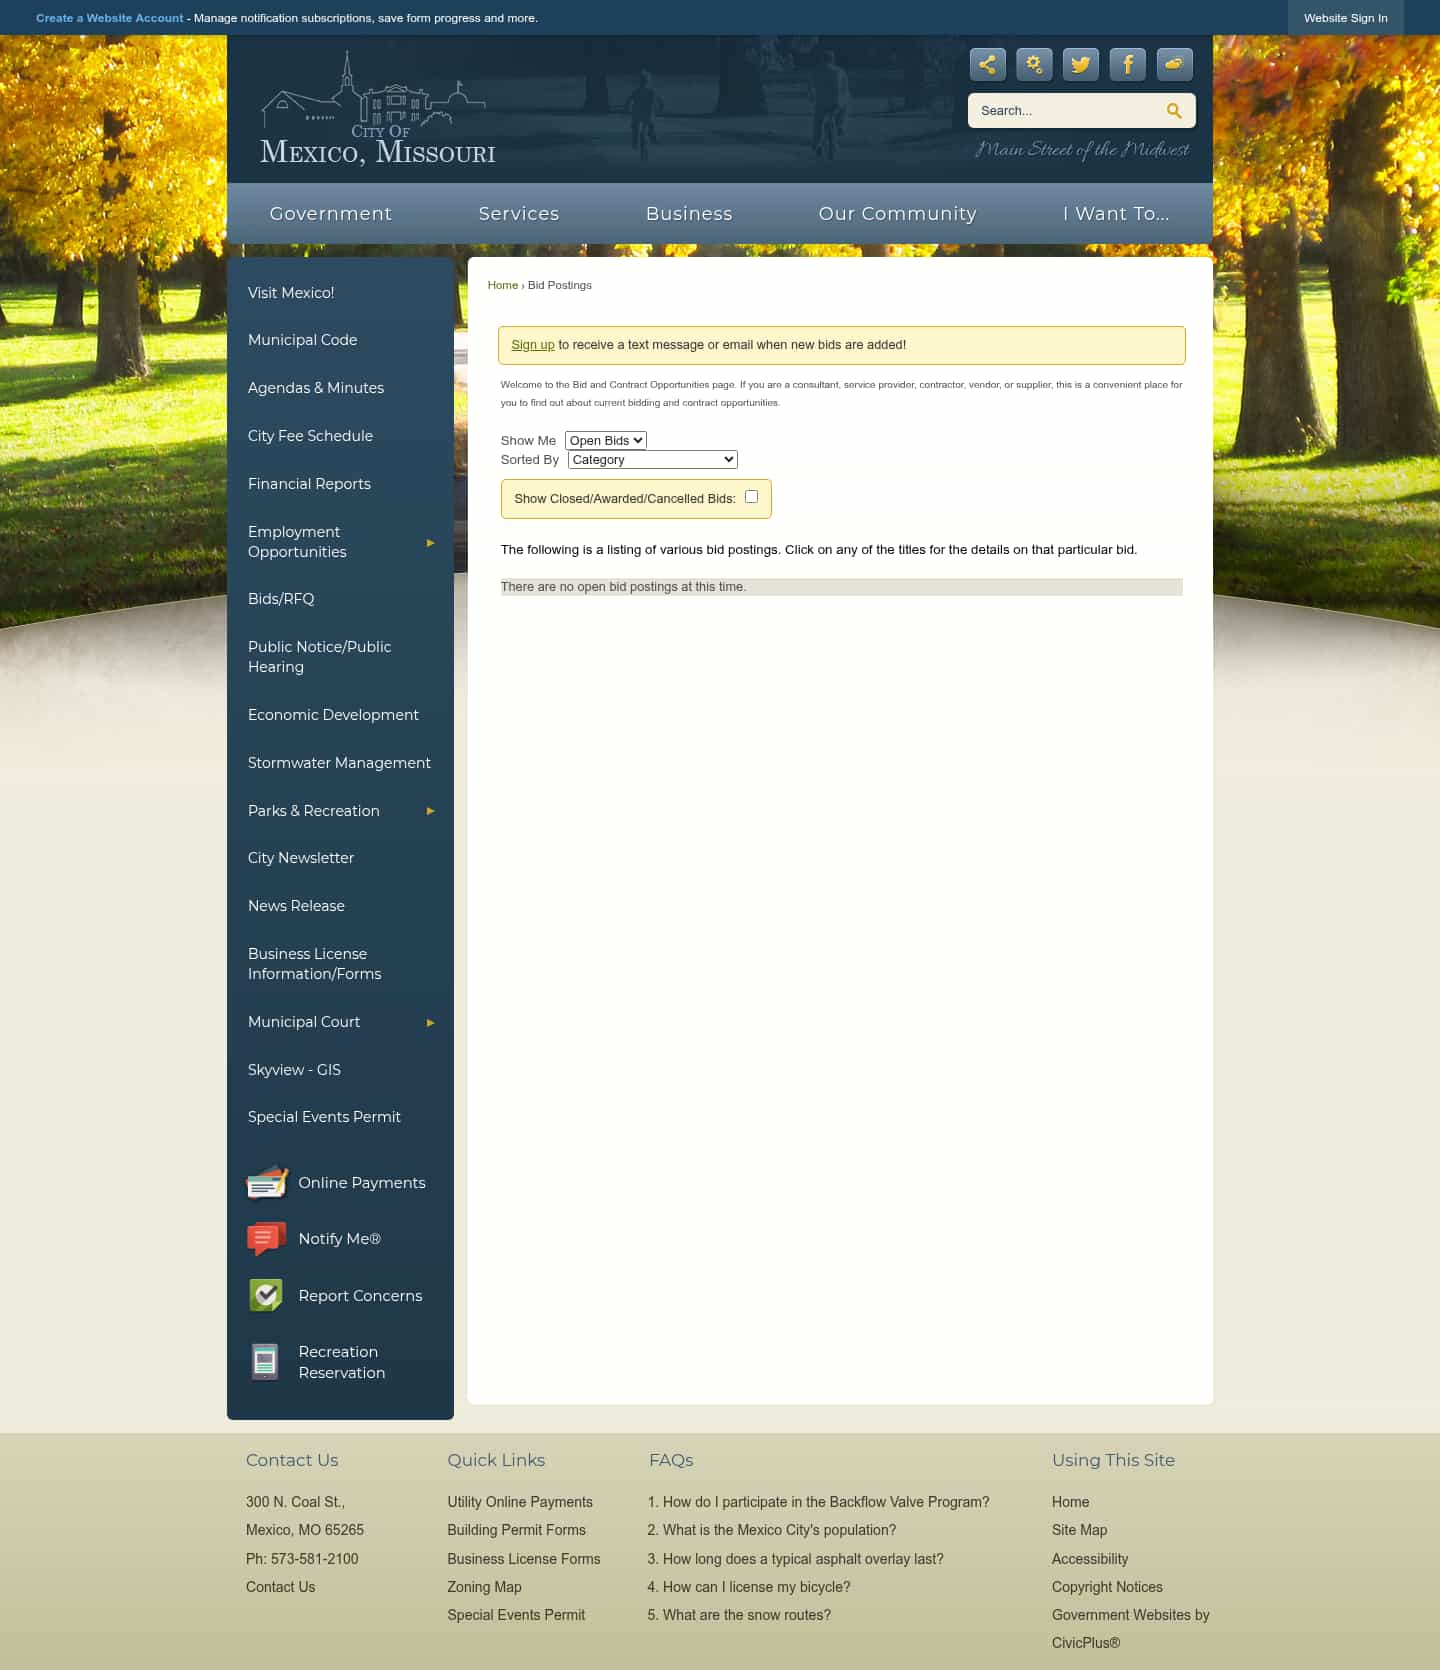Open Economic Development sidebar link
This screenshot has height=1670, width=1440.
pyautogui.click(x=333, y=715)
